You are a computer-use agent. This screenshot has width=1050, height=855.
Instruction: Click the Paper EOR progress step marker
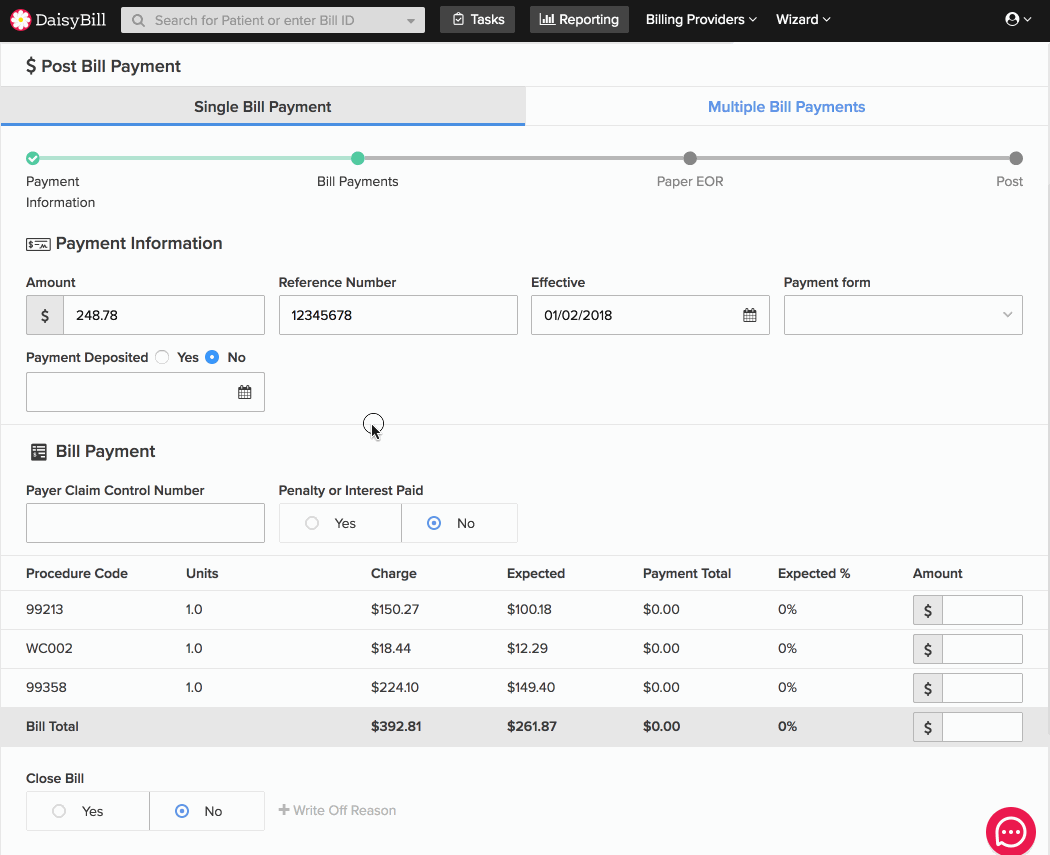click(x=690, y=158)
